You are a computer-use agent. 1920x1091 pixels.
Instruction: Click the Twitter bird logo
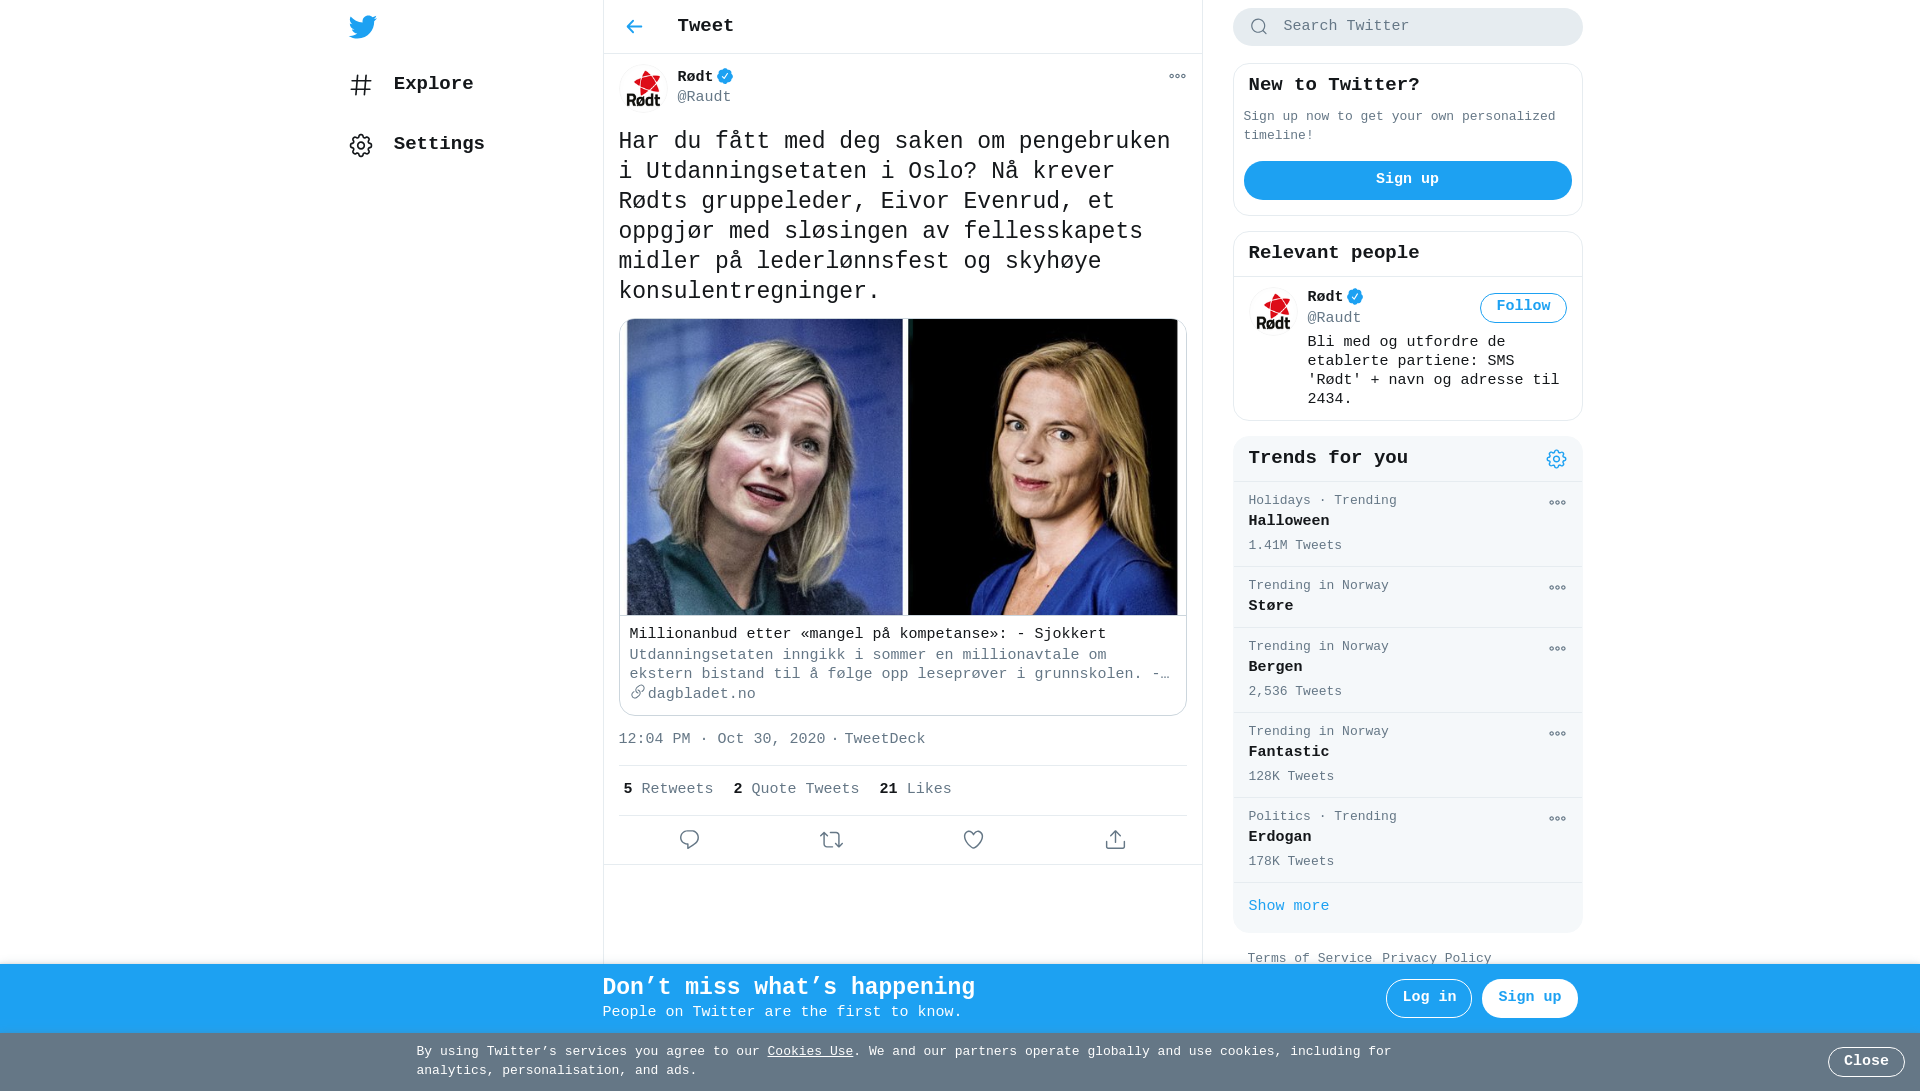(362, 27)
